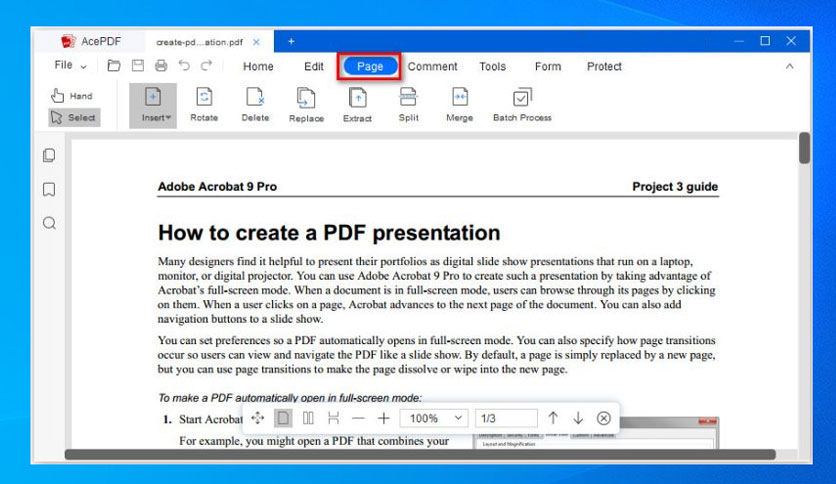Select the Split document tool

click(x=408, y=105)
